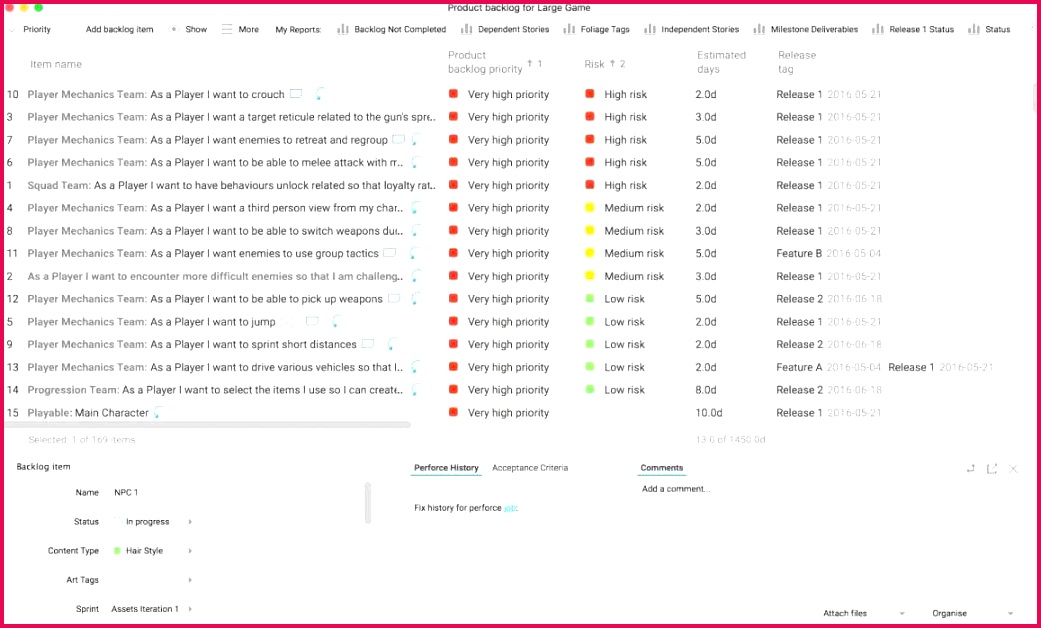The image size is (1041, 628).
Task: Click the Priority icon in the toolbar
Action: tap(14, 29)
